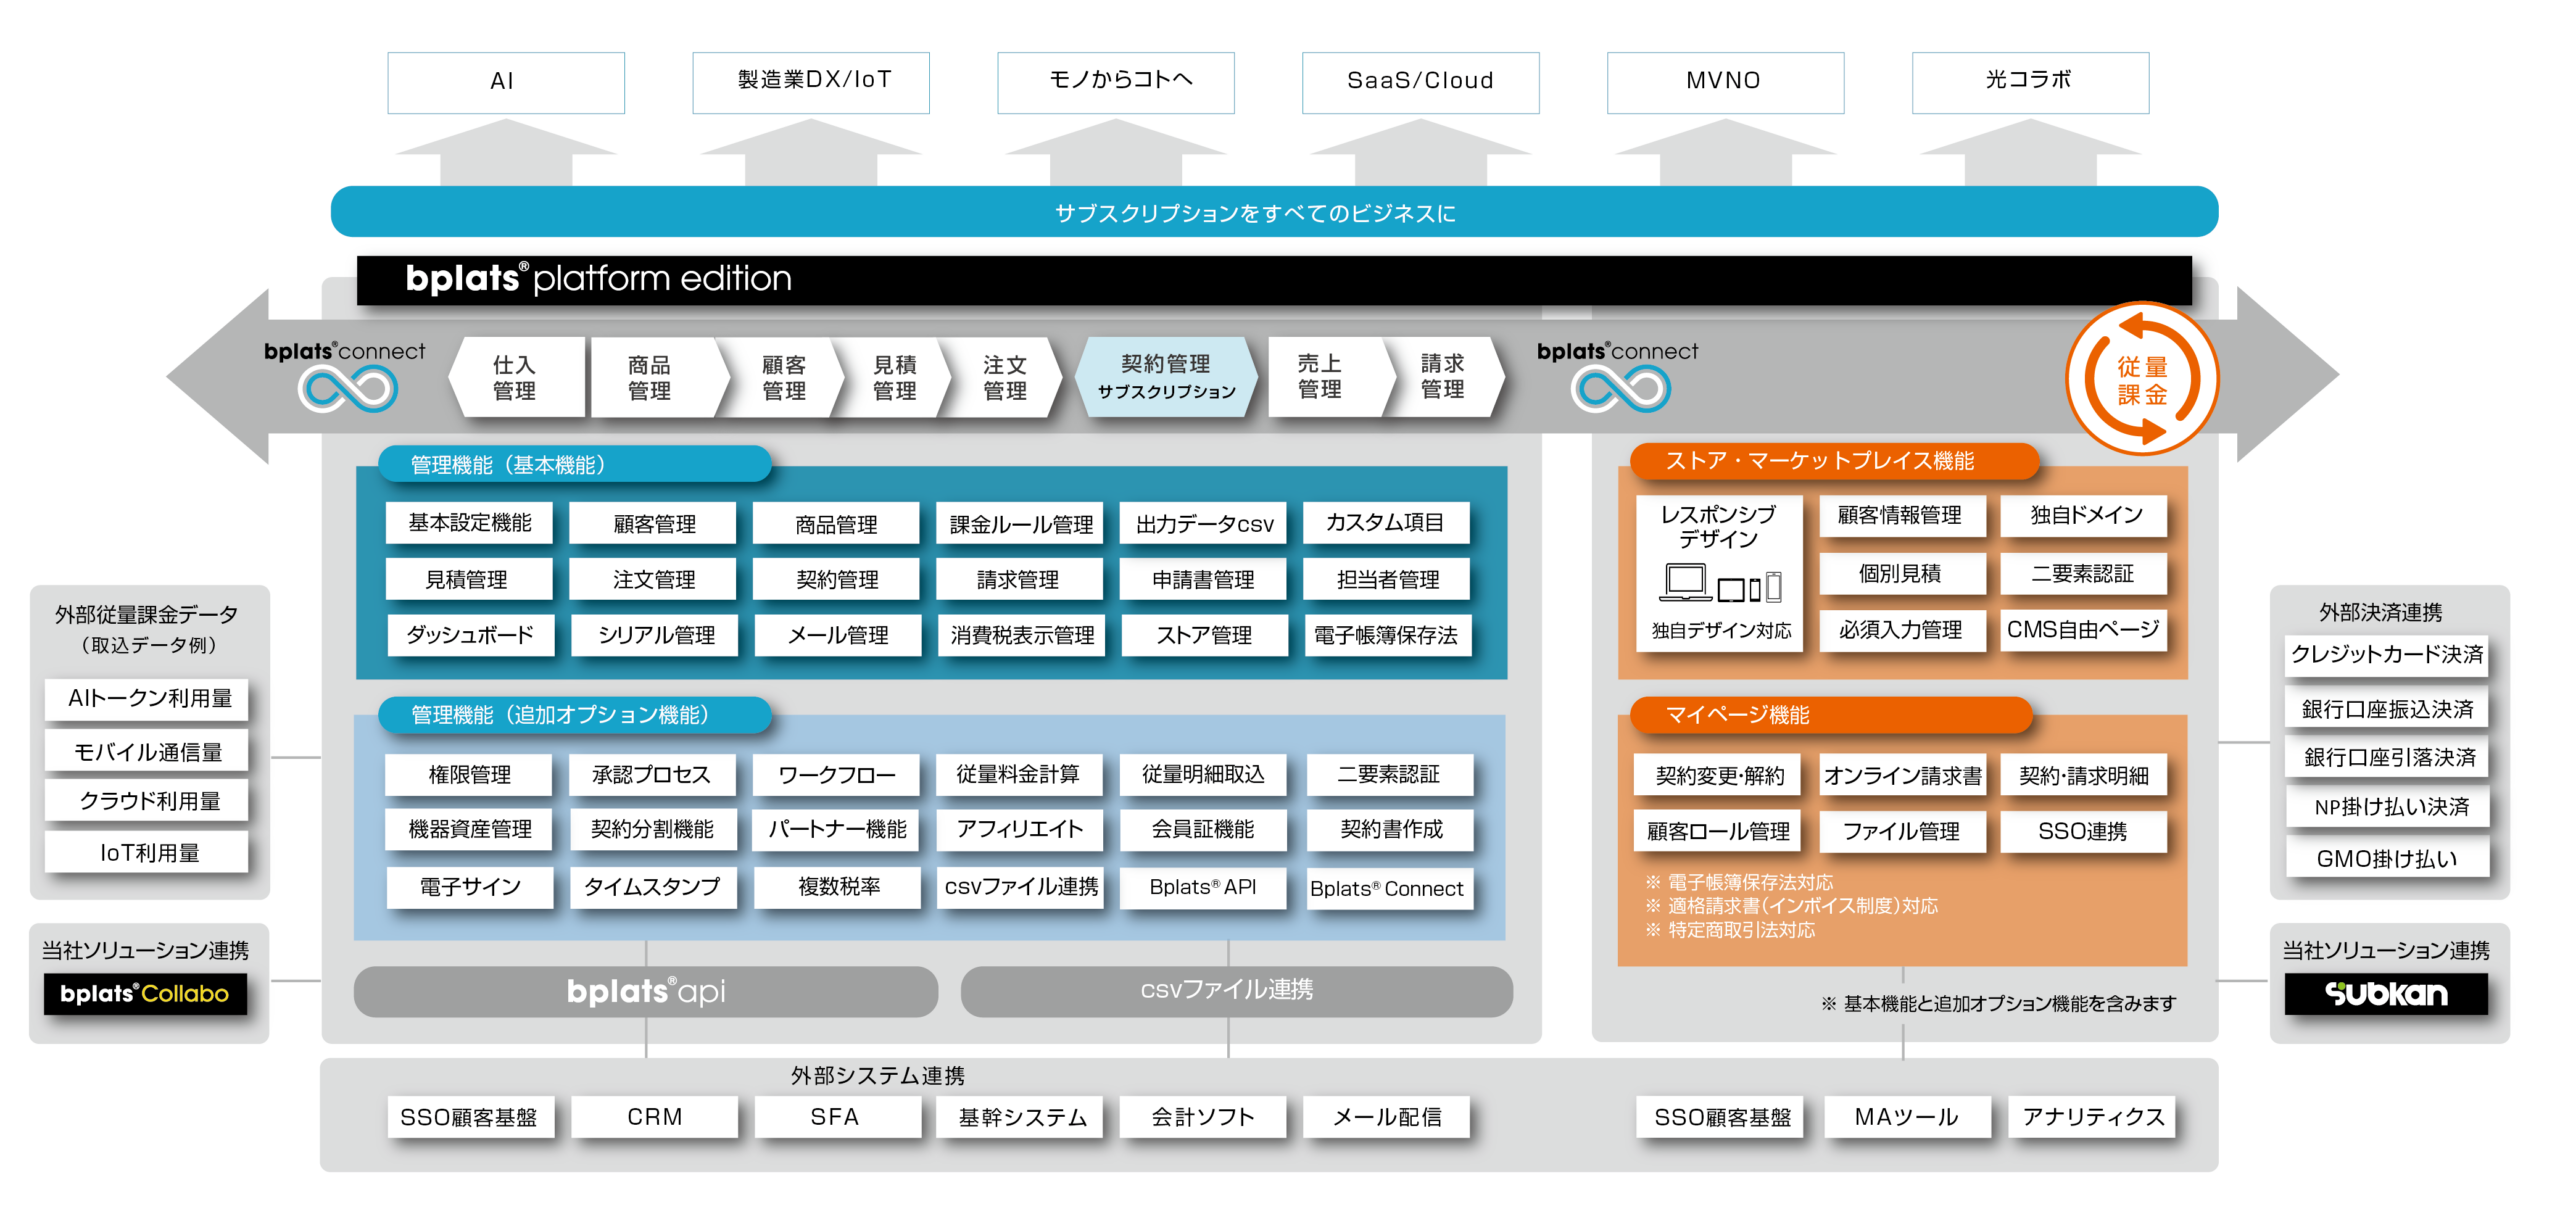The width and height of the screenshot is (2560, 1213).
Task: Click 契約変更･解約 in My Page features
Action: point(1718,776)
